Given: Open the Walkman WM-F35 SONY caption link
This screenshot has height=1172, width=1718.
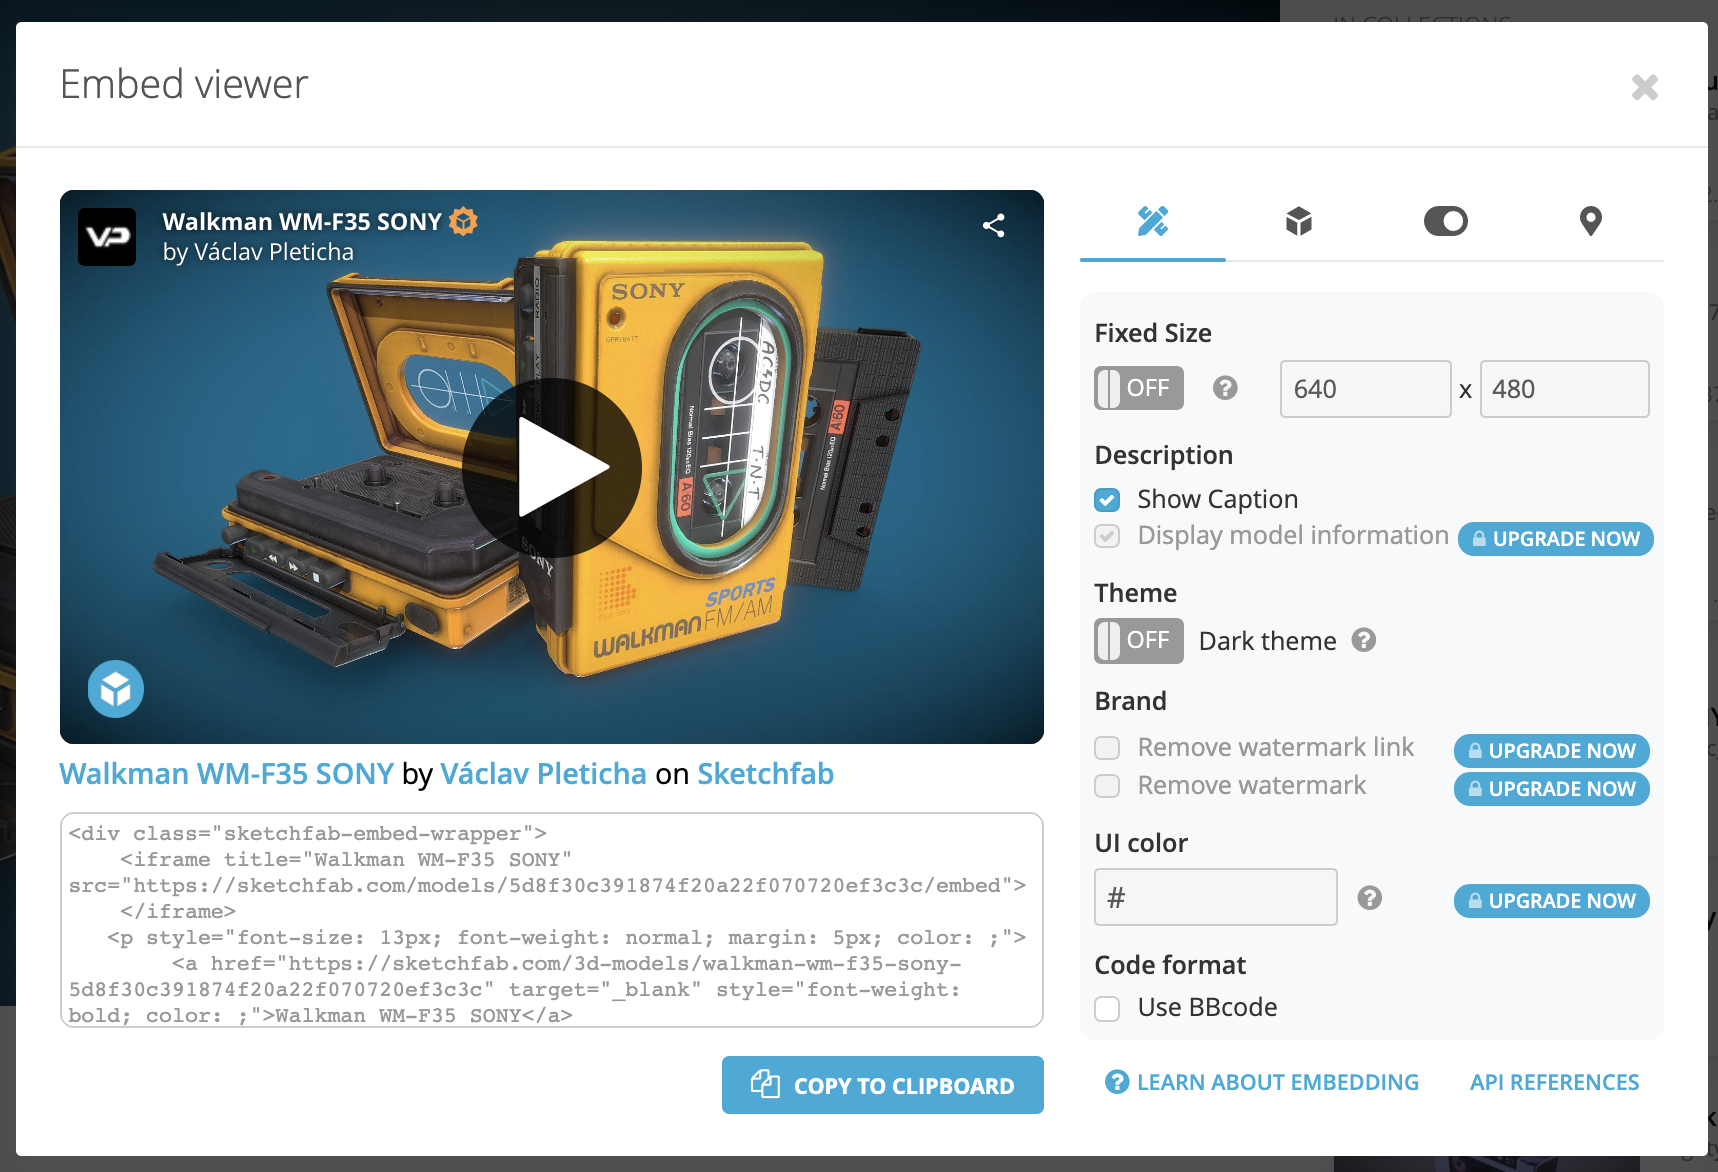Looking at the screenshot, I should [x=227, y=774].
